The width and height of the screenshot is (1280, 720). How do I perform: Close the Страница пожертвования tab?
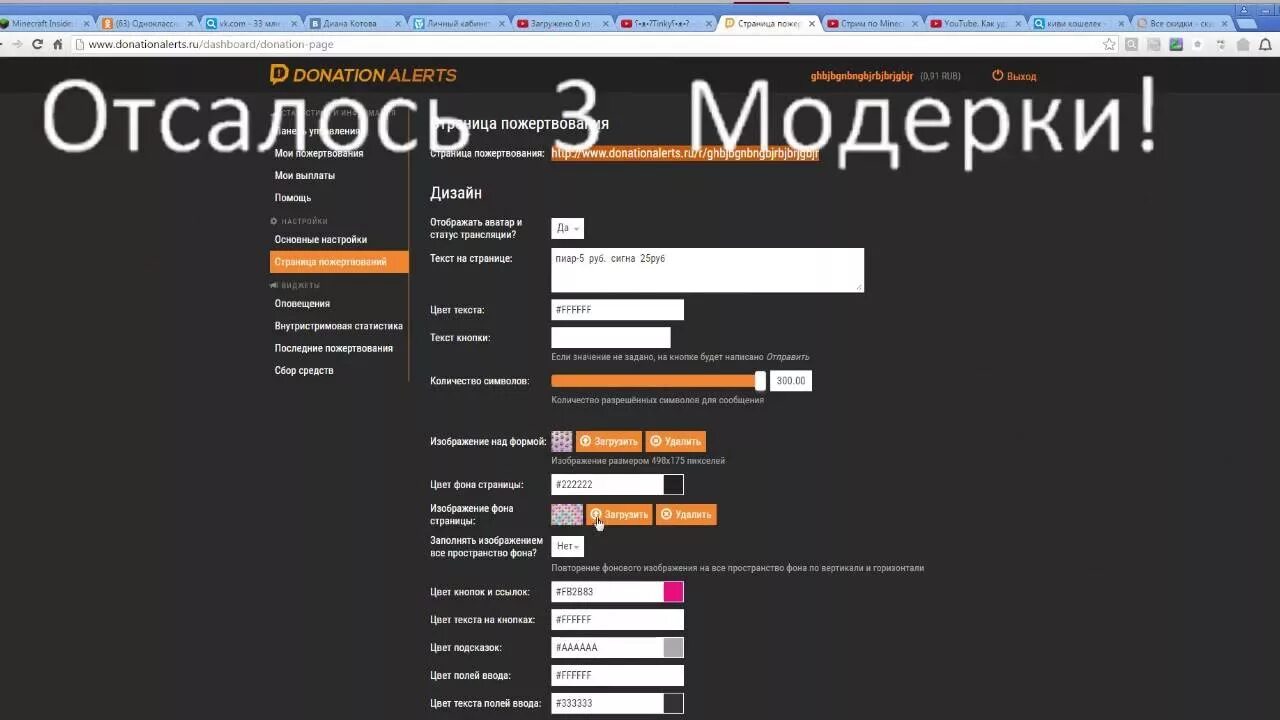pyautogui.click(x=811, y=23)
